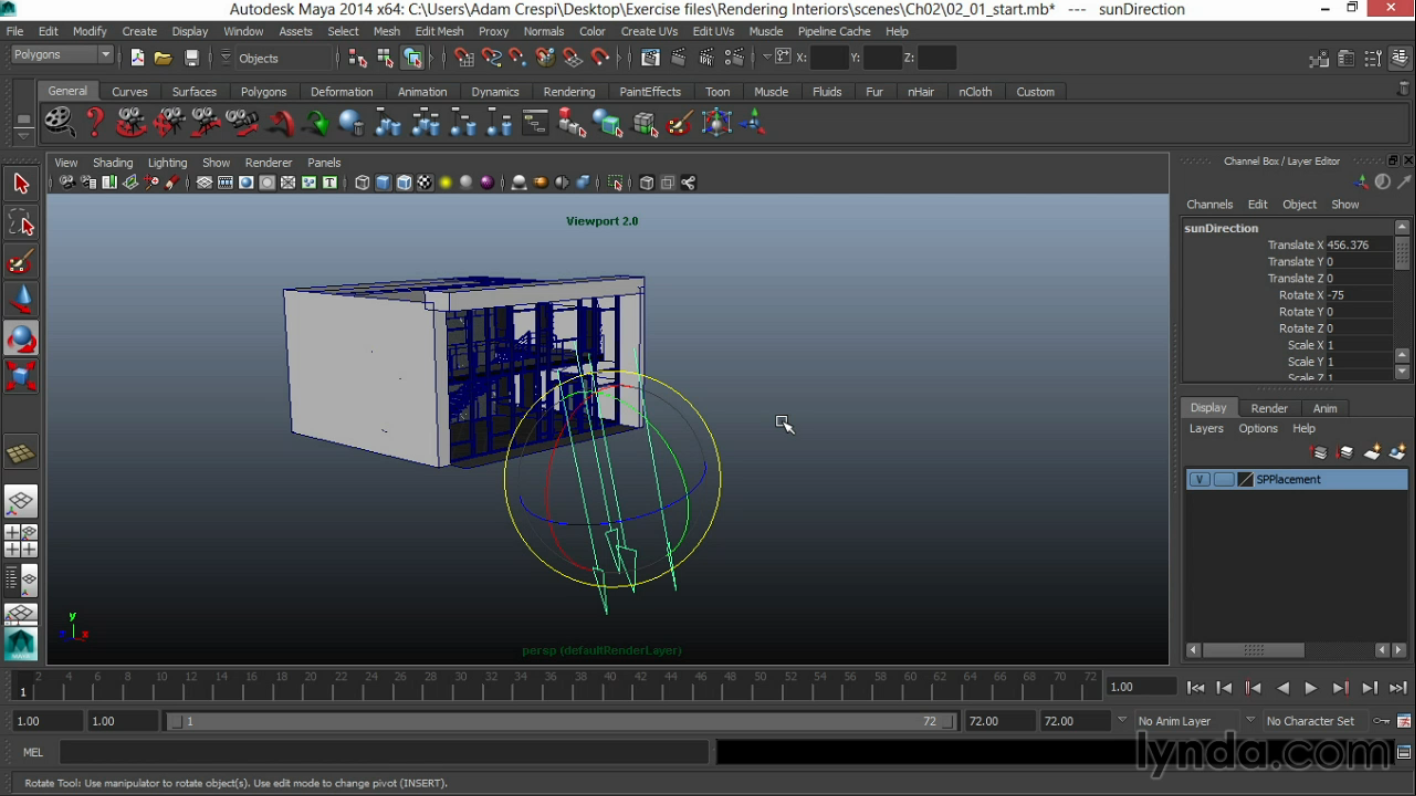Choose the arrow Select tool

[21, 184]
